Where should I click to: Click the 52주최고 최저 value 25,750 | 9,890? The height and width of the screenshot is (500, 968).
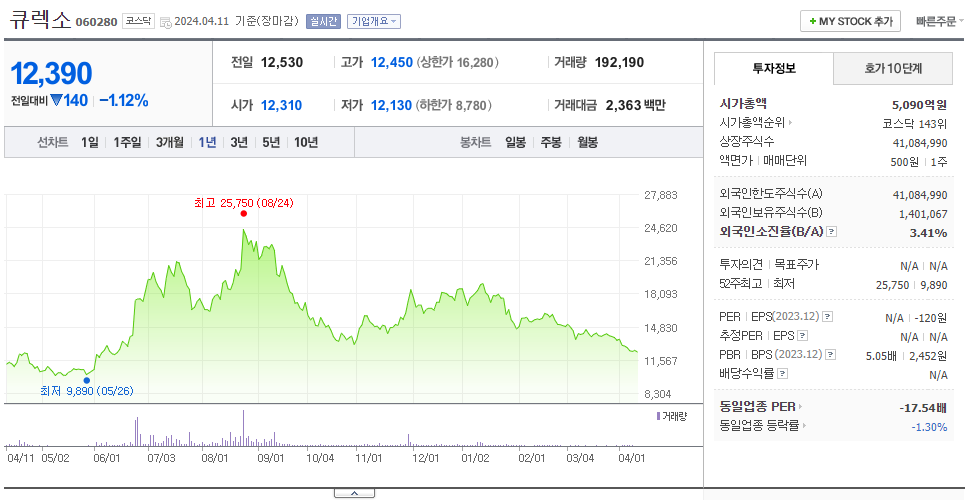pos(912,285)
